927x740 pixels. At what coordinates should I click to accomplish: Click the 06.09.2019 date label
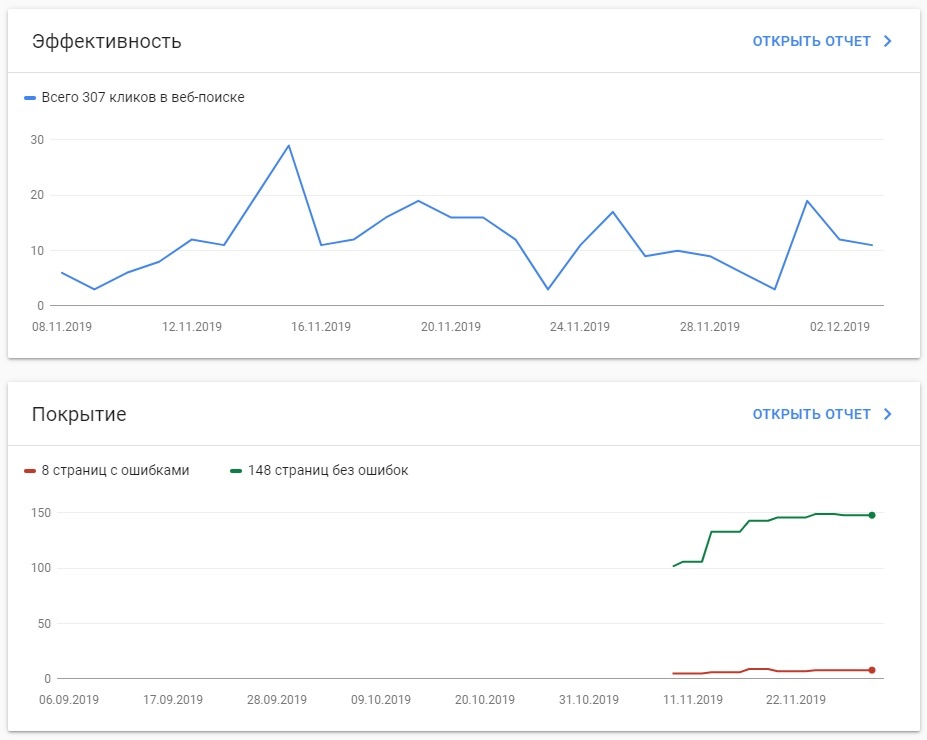69,700
